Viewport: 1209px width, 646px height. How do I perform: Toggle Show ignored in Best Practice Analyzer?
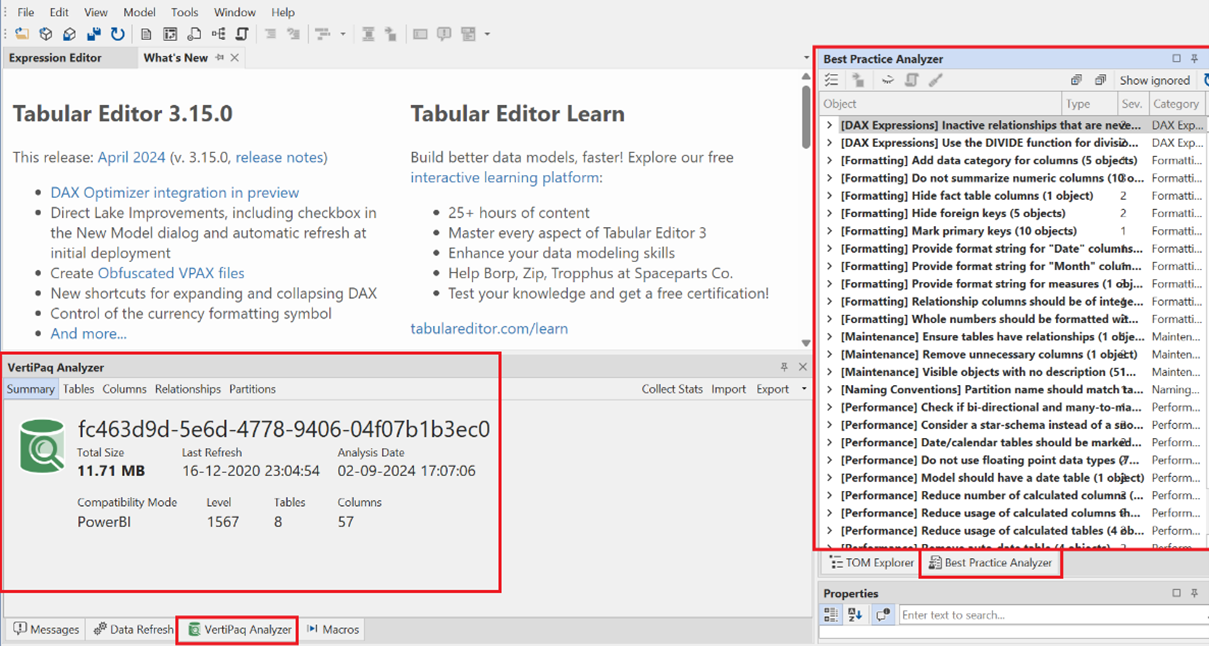(1155, 79)
